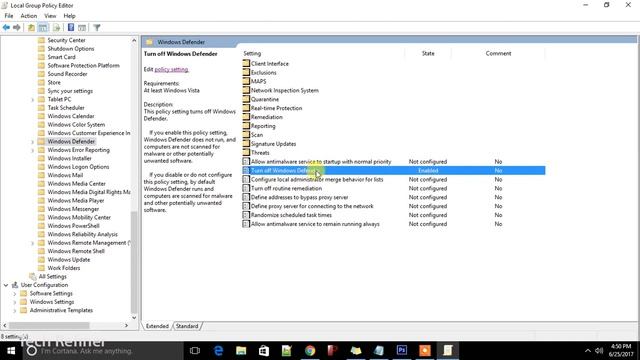Switch to the Standard tab

(187, 326)
